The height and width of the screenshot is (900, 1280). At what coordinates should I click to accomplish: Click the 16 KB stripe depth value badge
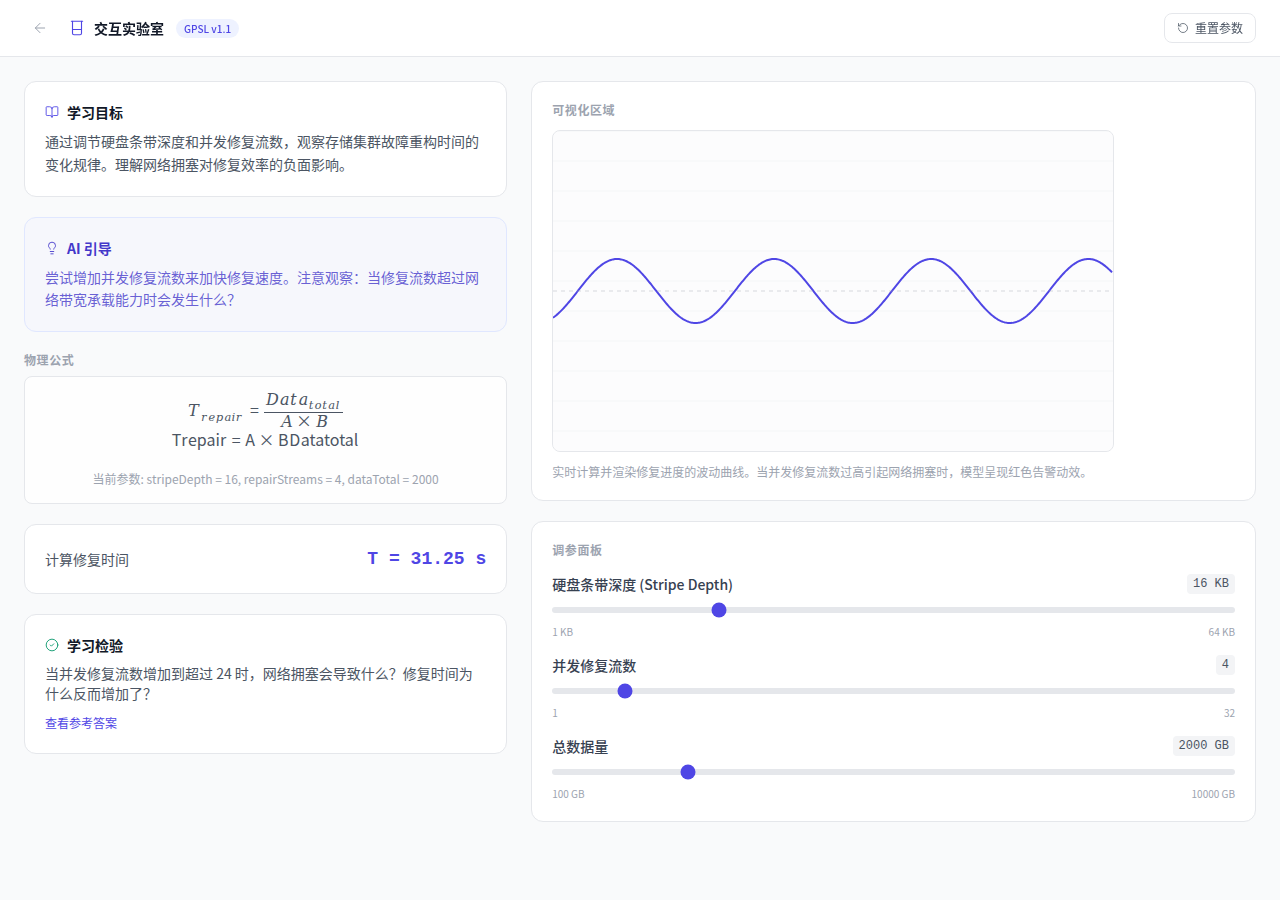[x=1210, y=584]
